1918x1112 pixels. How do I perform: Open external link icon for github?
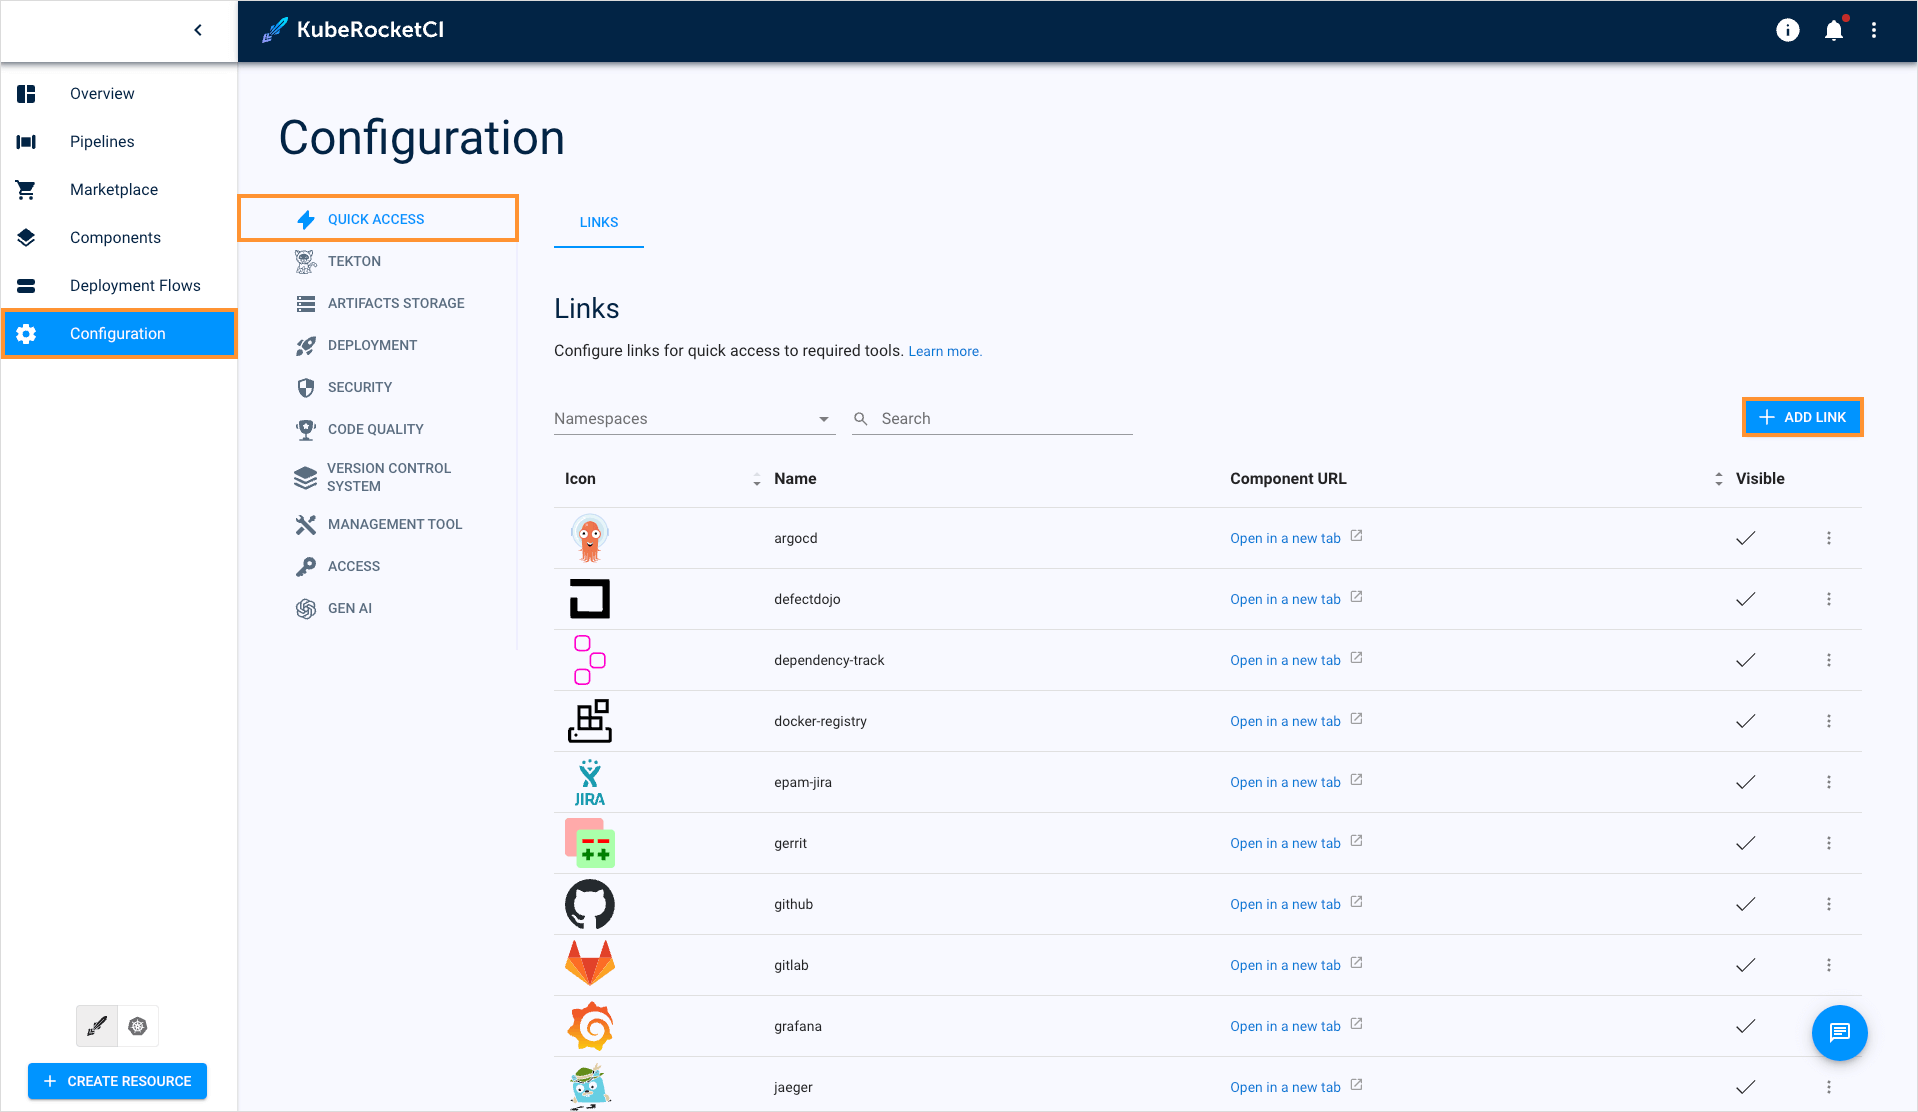coord(1356,902)
